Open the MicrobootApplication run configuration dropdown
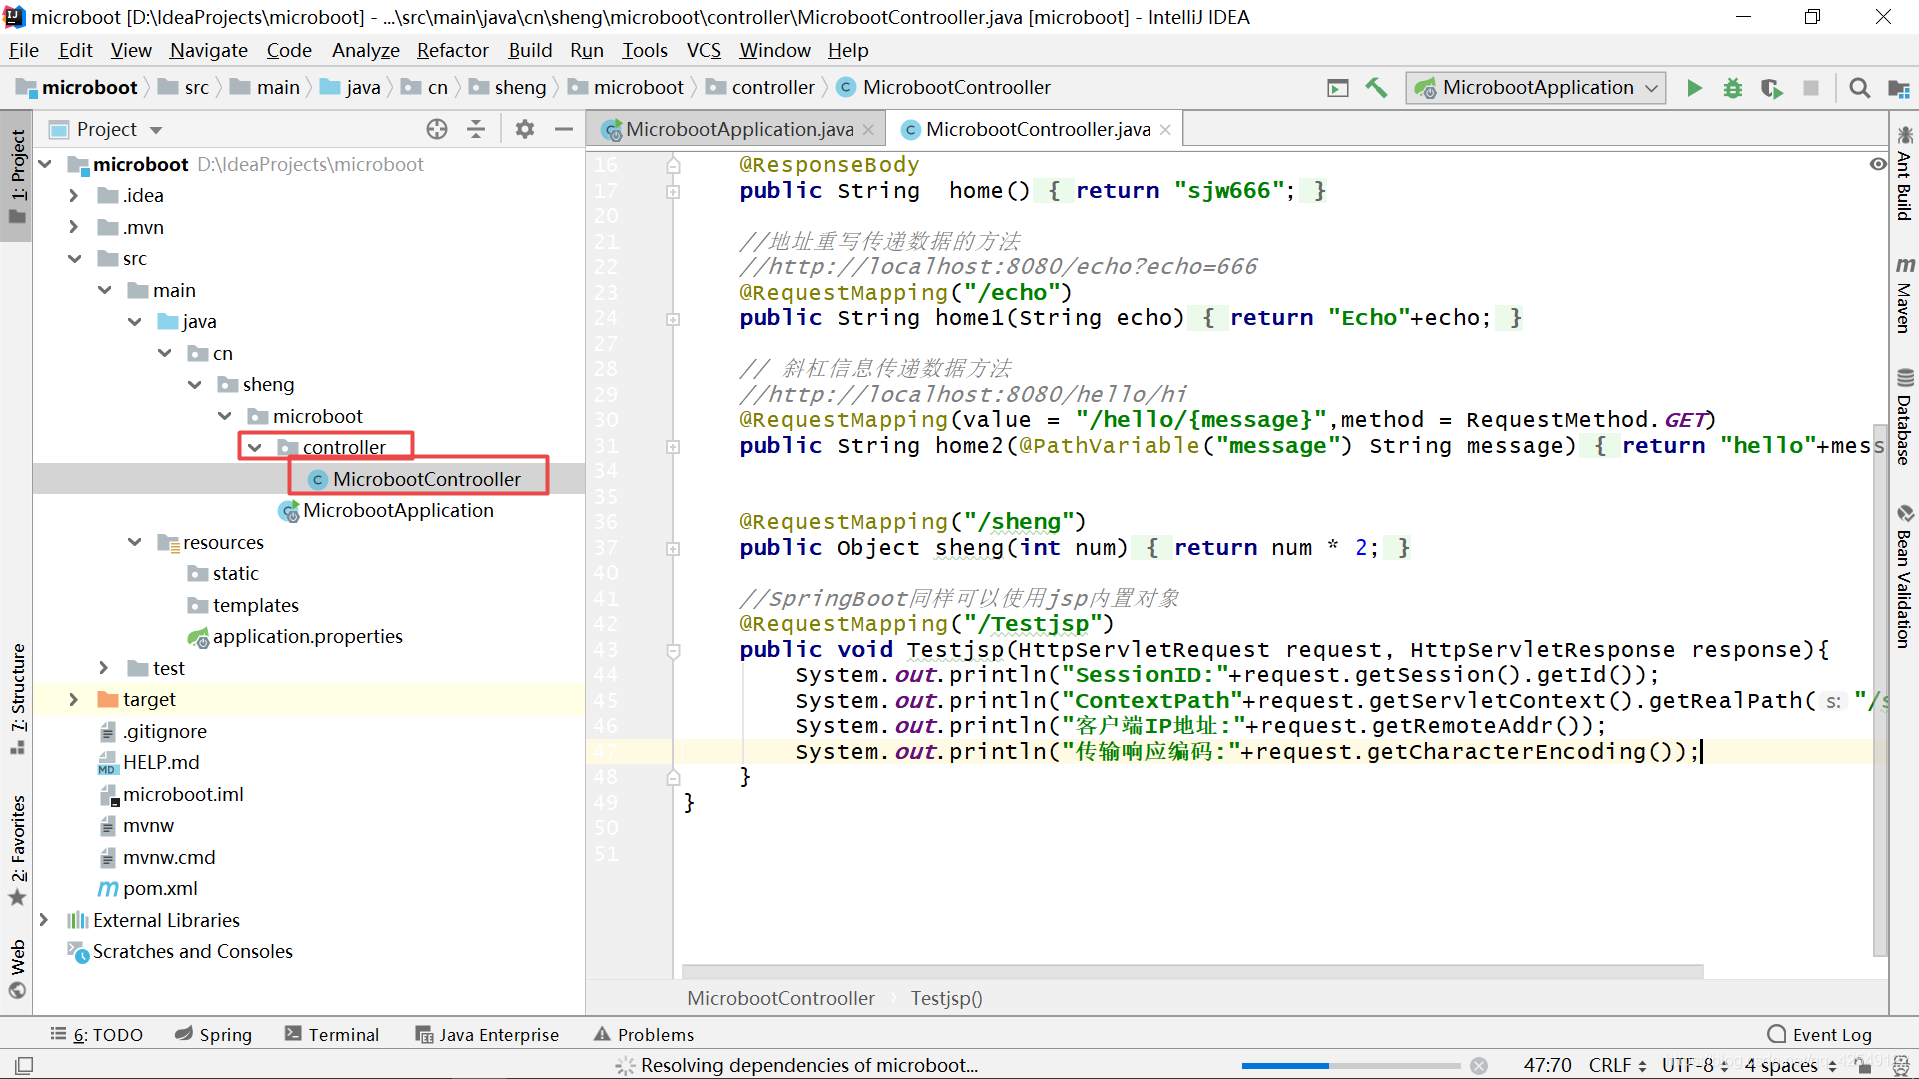 point(1536,88)
